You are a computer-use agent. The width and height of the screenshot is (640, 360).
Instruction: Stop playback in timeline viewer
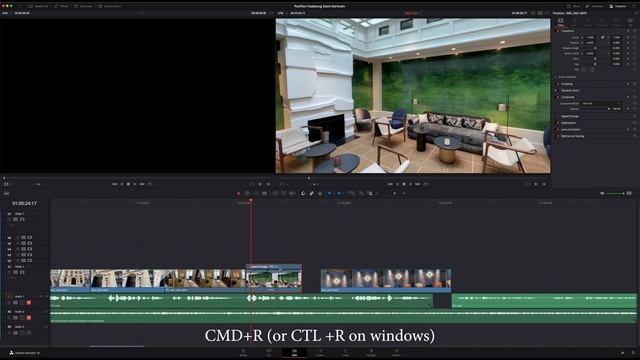pos(404,184)
